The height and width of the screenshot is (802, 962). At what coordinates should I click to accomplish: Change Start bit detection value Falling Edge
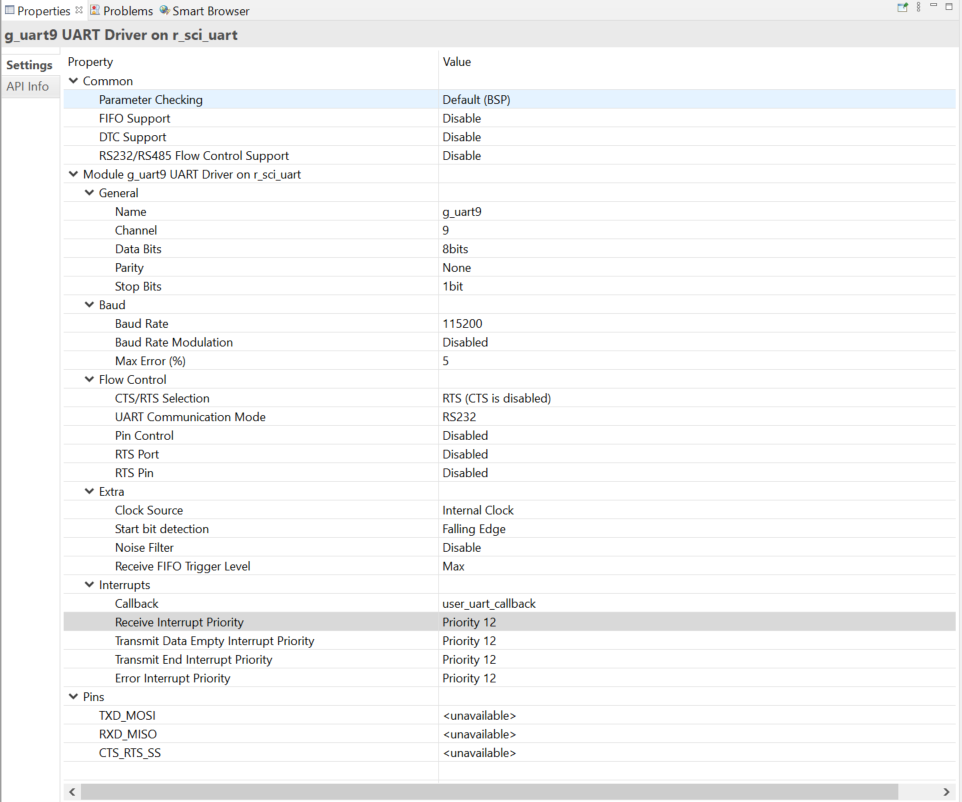click(474, 529)
